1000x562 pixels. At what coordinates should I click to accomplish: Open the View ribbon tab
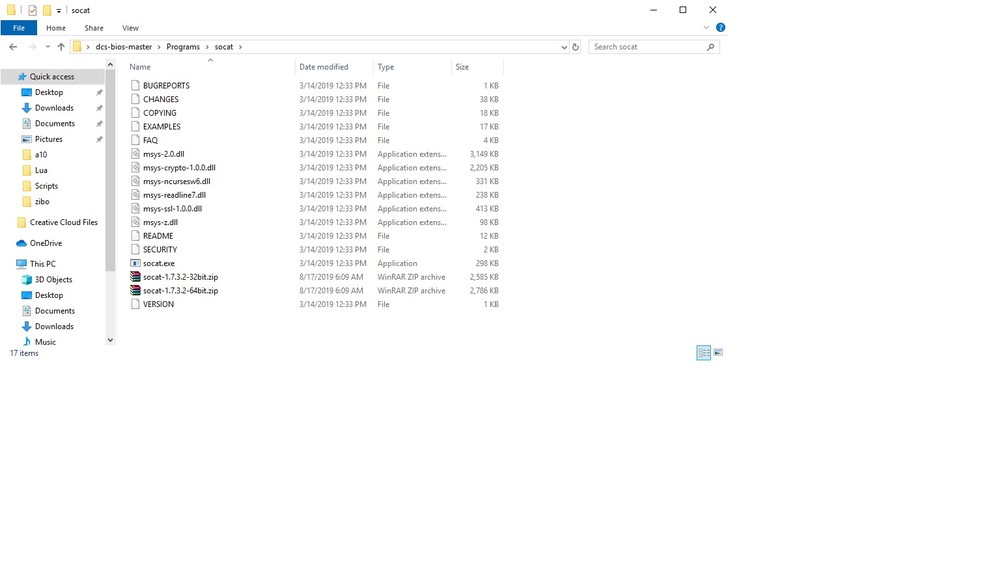(x=130, y=28)
